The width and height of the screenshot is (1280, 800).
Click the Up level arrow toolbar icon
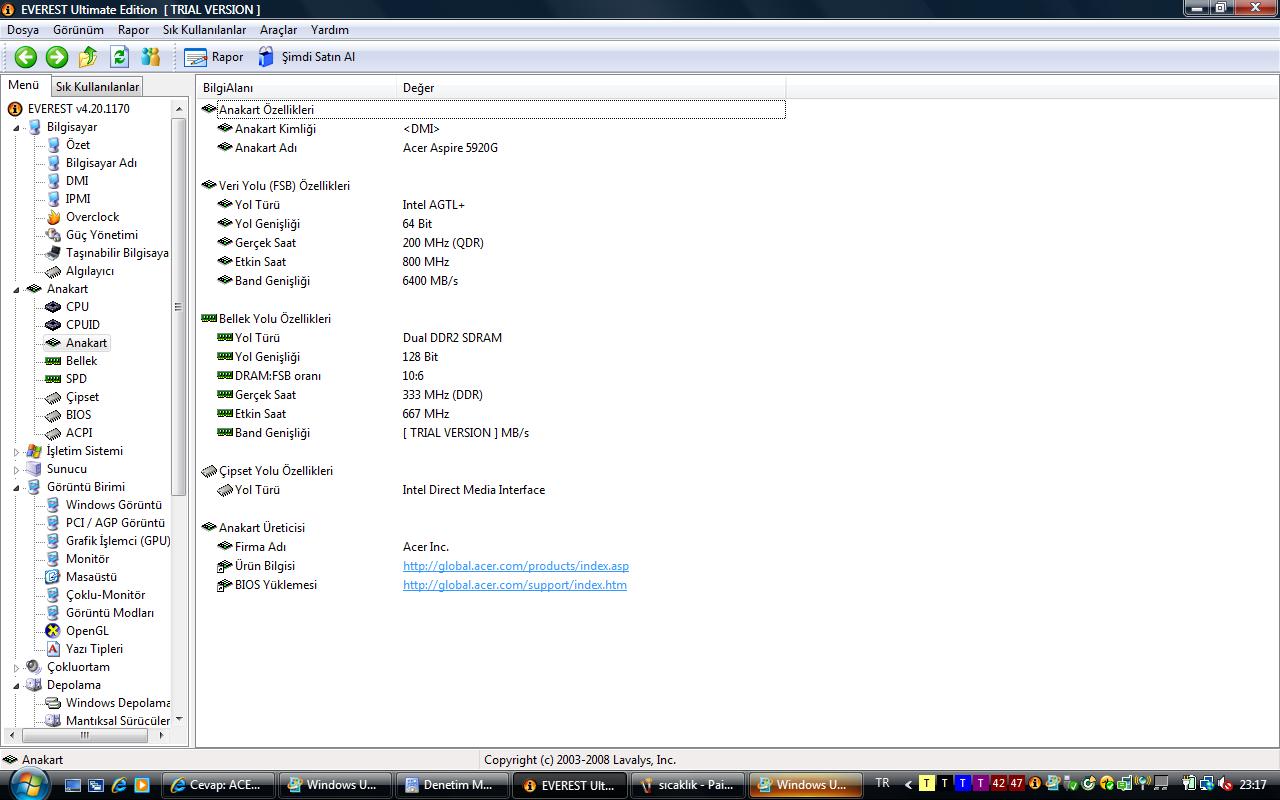pos(88,57)
